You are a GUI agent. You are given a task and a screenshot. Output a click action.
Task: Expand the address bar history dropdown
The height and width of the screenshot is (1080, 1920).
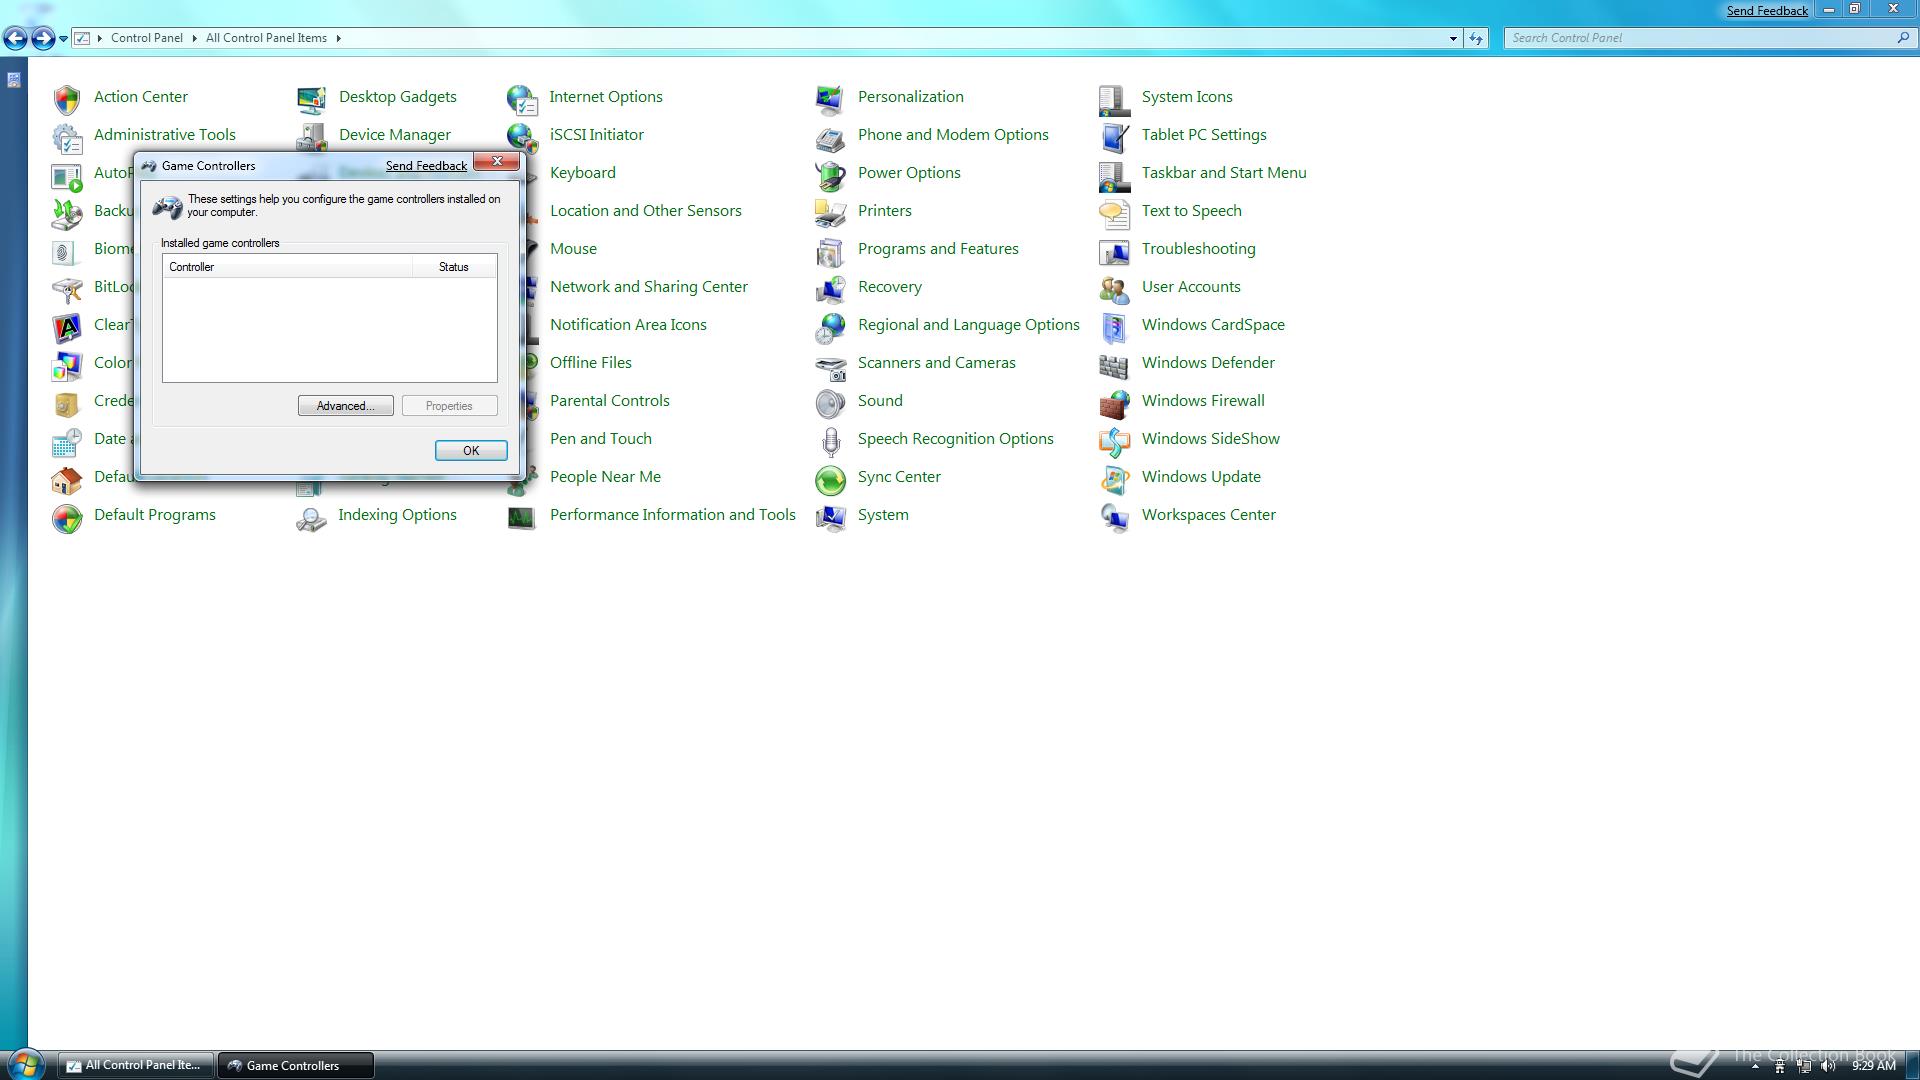pos(1453,38)
